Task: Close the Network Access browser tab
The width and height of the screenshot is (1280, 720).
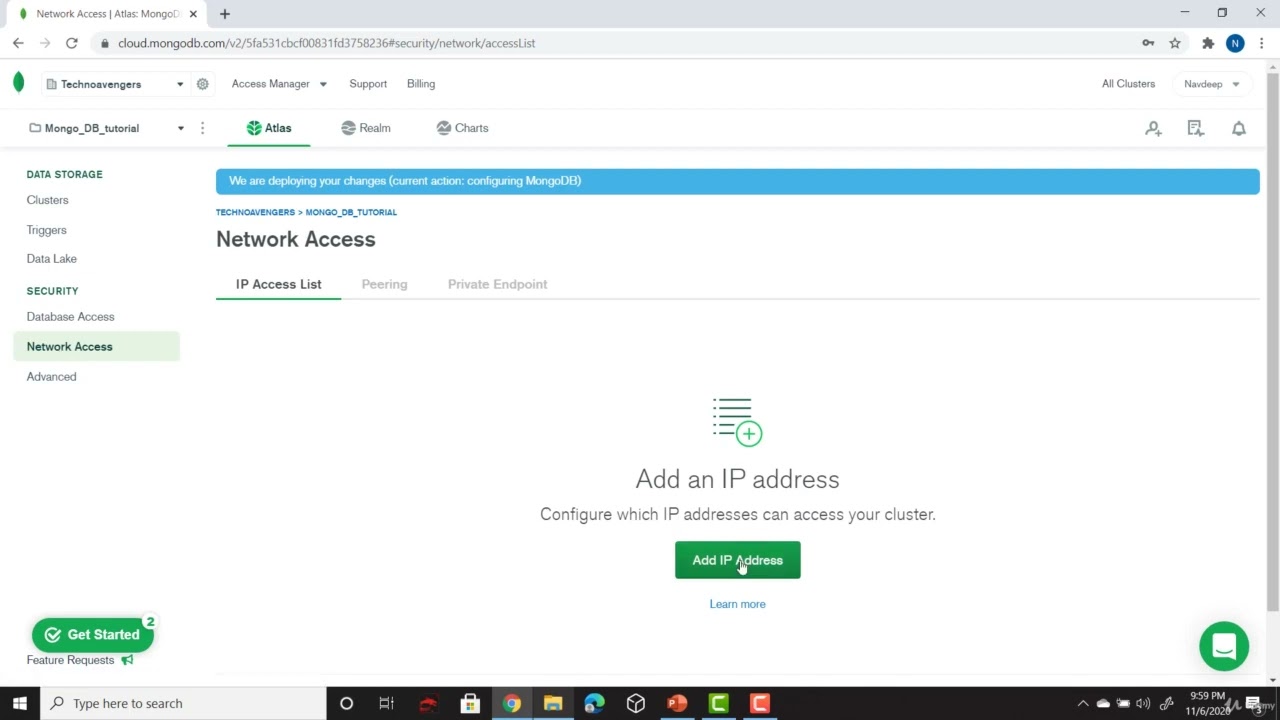Action: [193, 14]
